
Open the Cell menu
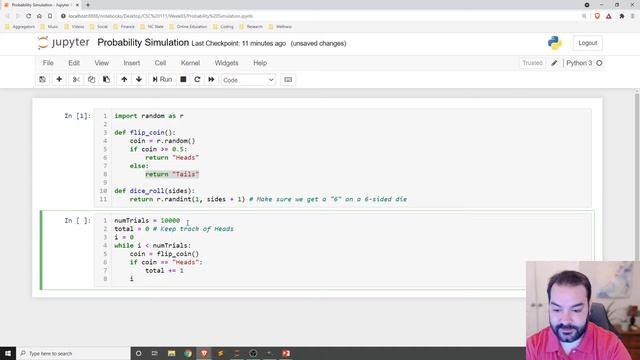point(160,63)
